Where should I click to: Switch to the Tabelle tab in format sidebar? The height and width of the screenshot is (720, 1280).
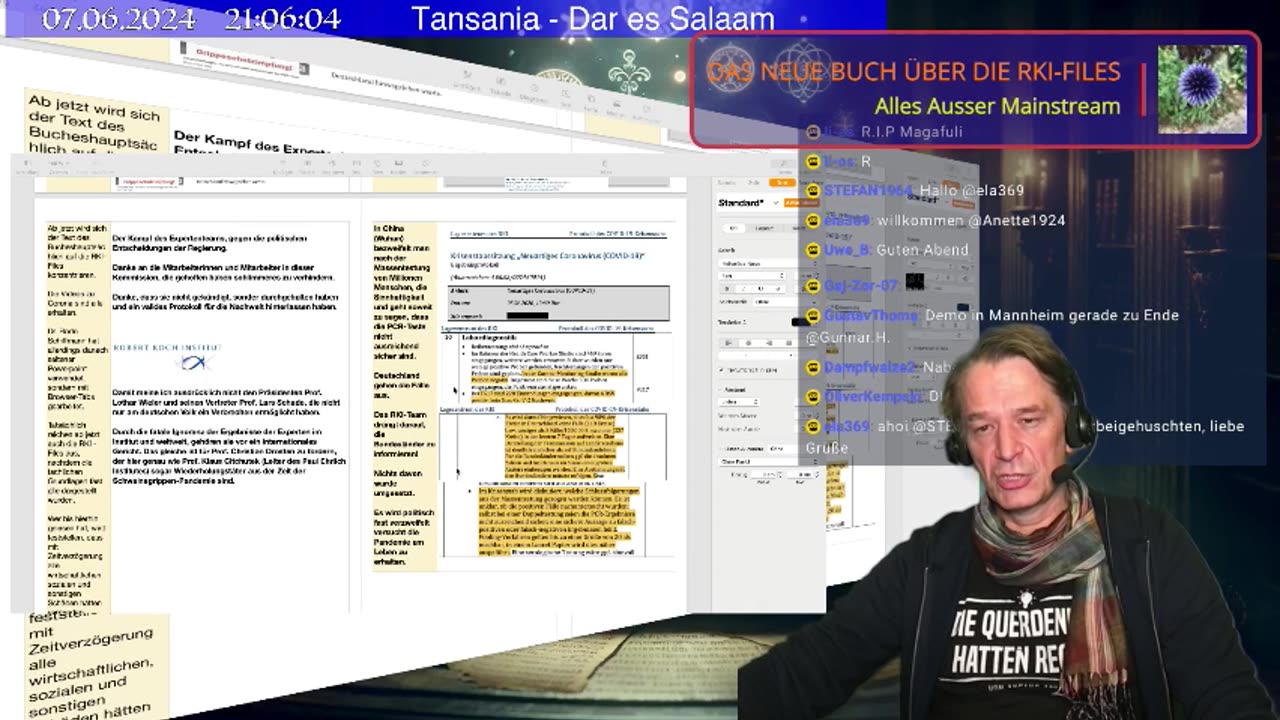(727, 182)
